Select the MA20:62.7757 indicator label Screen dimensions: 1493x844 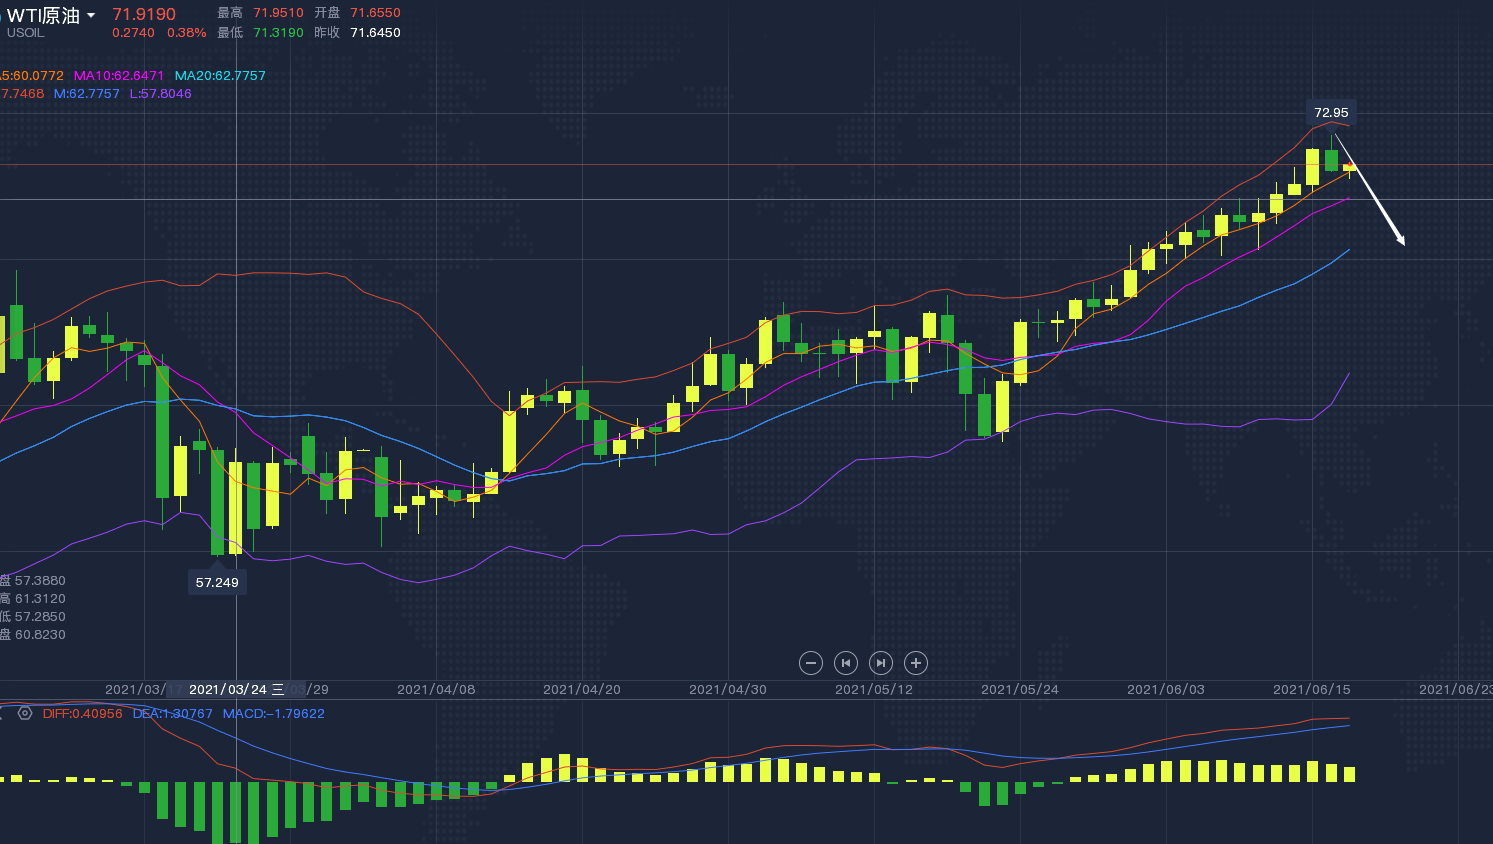pyautogui.click(x=220, y=76)
